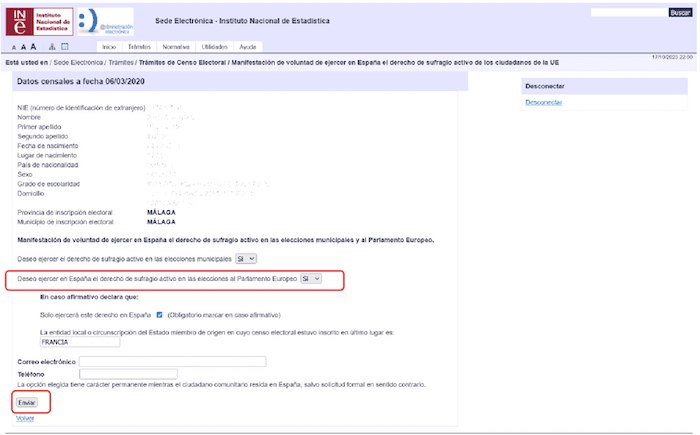
Task: Toggle the Solo ejercerá este derecho en España checkbox
Action: [x=159, y=315]
